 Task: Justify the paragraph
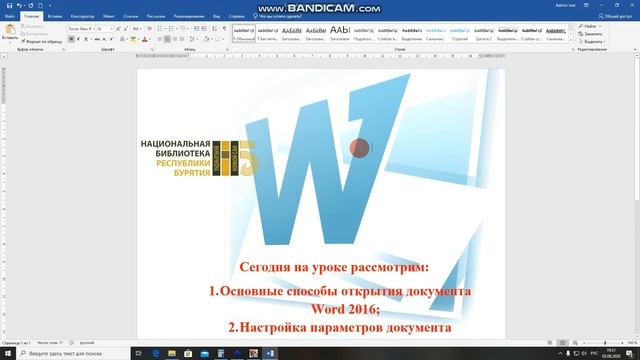point(182,39)
